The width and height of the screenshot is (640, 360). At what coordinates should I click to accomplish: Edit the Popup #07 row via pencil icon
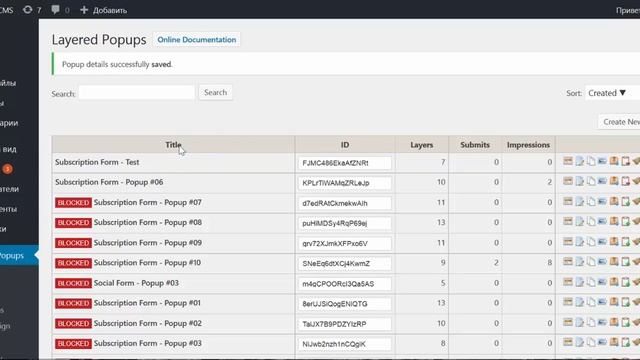point(580,202)
